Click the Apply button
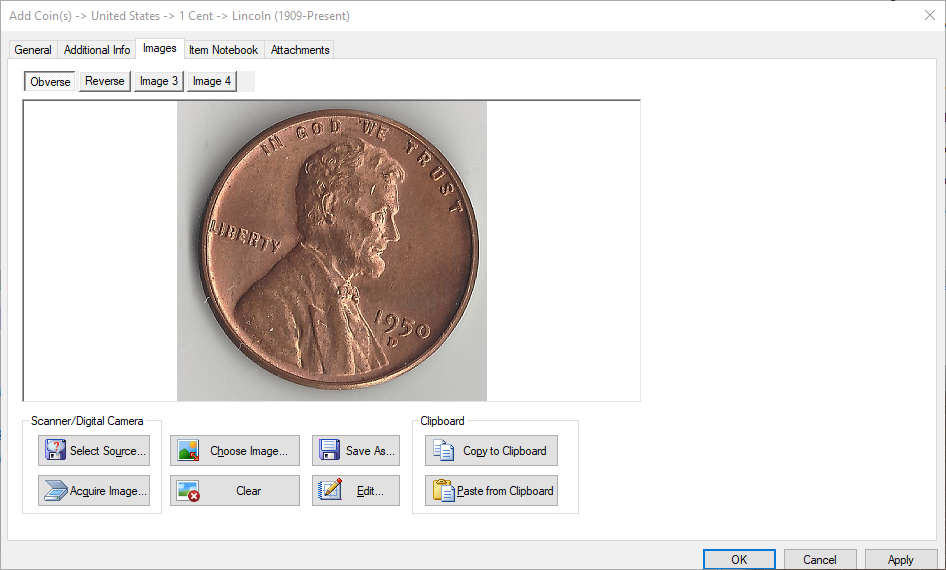The width and height of the screenshot is (946, 570). point(901,559)
